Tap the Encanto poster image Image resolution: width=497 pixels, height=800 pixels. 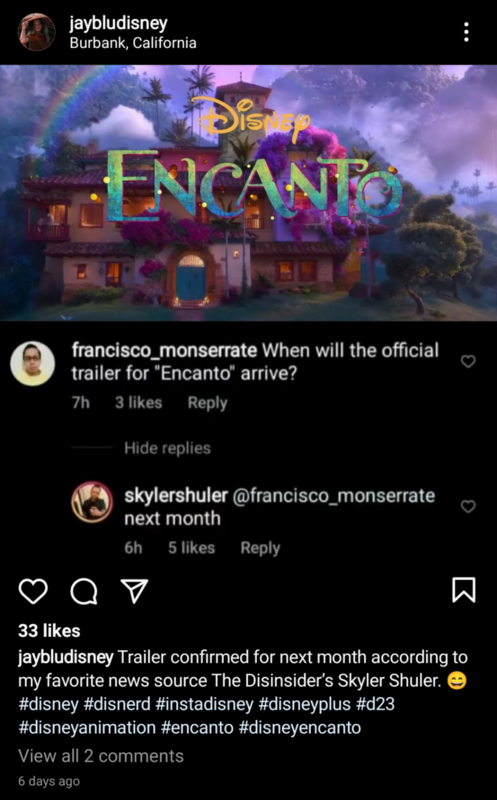coord(248,192)
